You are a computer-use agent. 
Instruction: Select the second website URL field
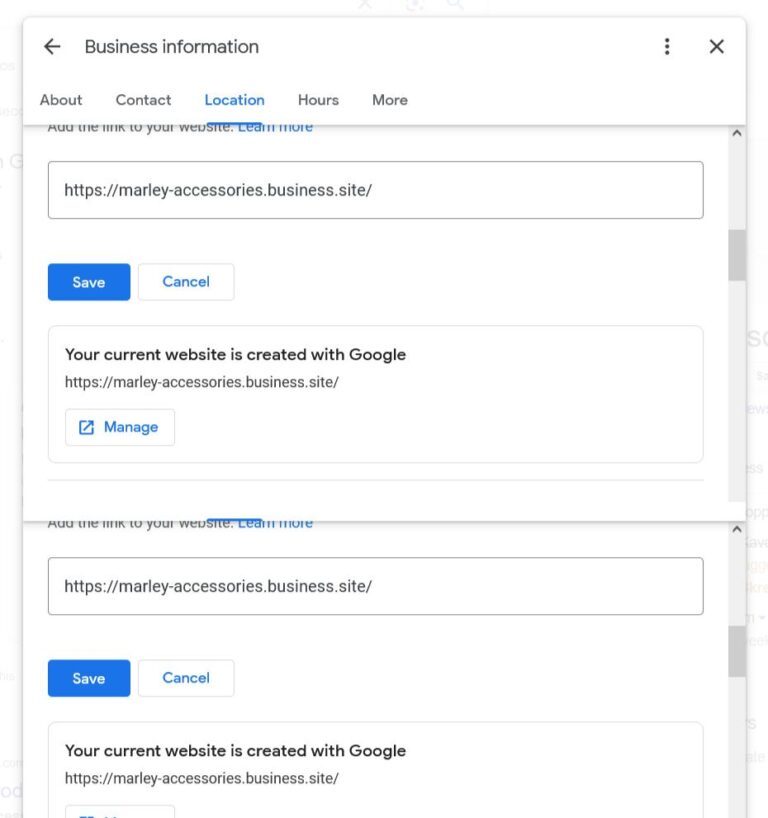point(375,586)
